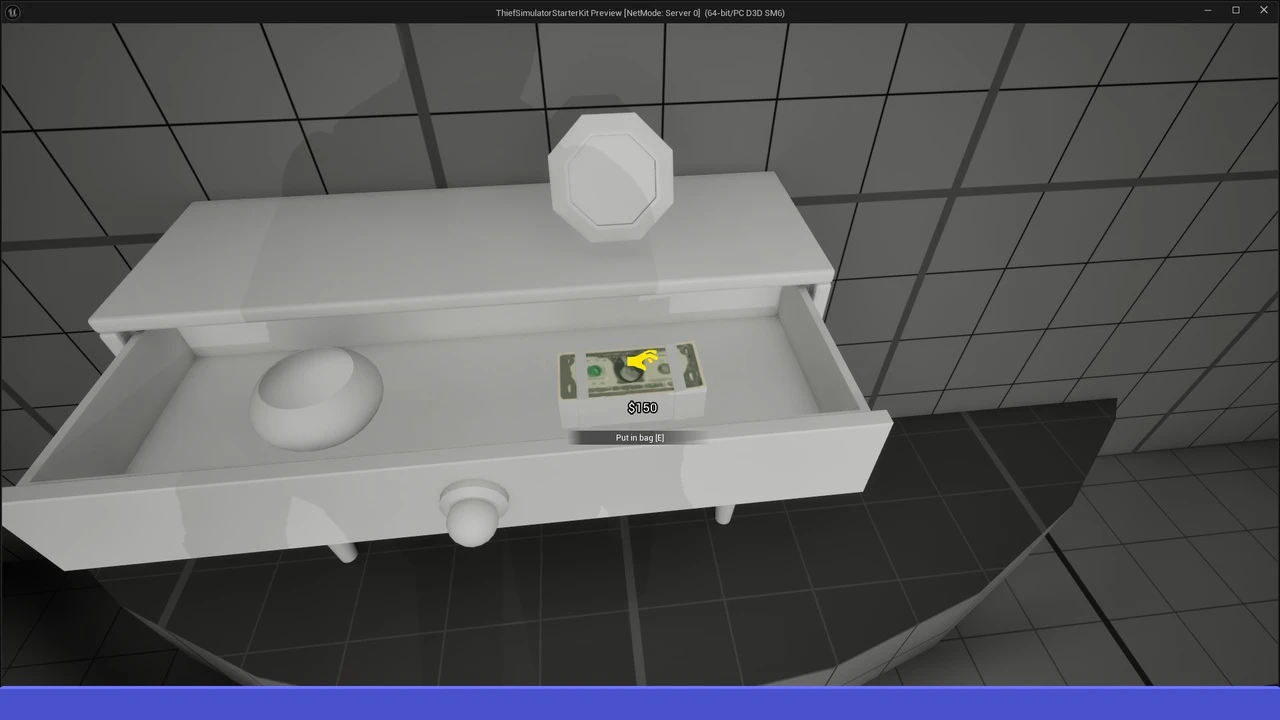Close the ThiefSimulatorStarterKit preview window

pos(1263,12)
